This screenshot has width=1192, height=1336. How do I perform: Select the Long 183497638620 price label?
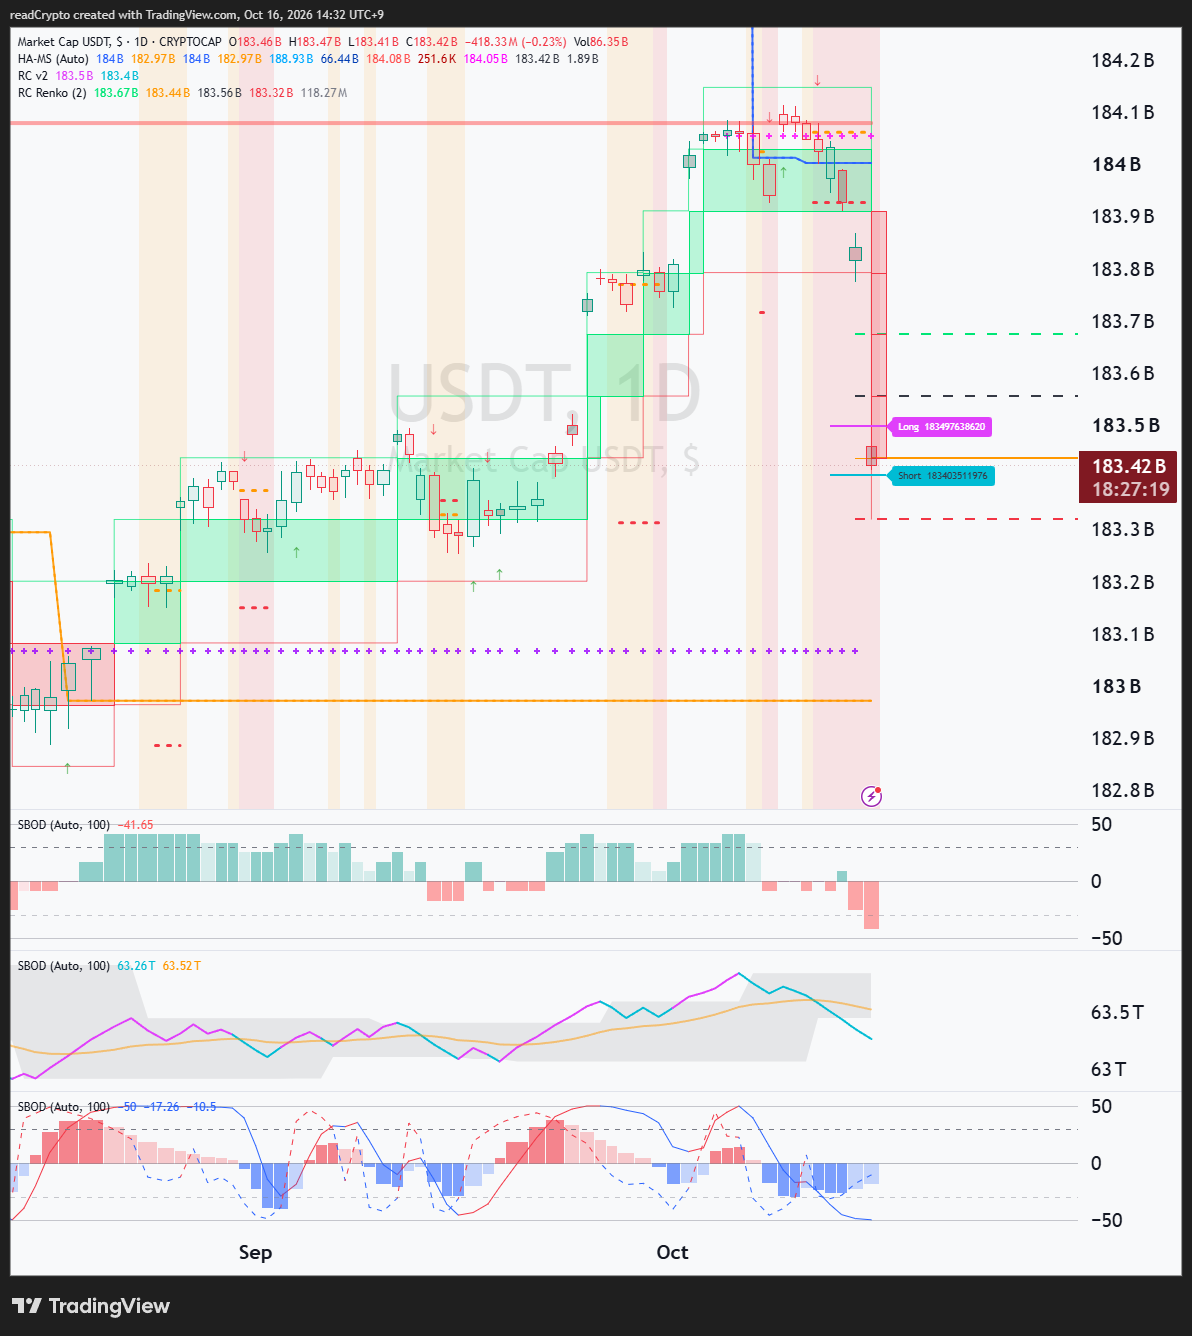pyautogui.click(x=941, y=427)
